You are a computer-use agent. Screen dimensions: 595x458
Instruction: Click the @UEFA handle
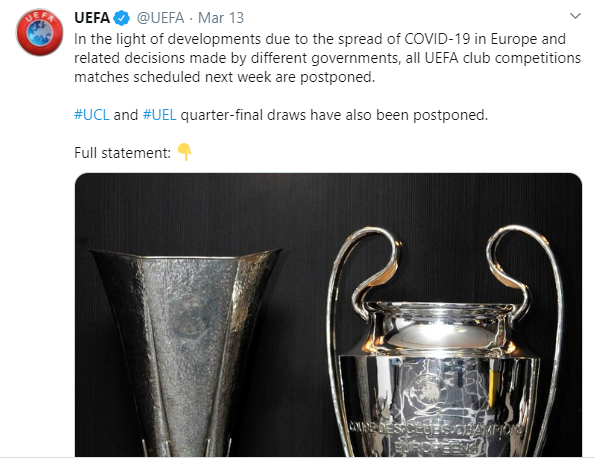160,18
